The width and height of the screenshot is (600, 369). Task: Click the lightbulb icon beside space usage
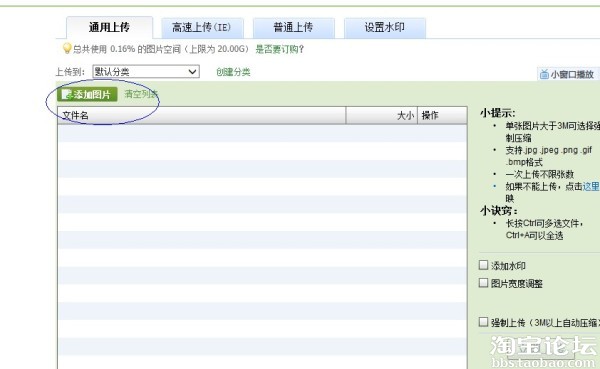point(67,48)
